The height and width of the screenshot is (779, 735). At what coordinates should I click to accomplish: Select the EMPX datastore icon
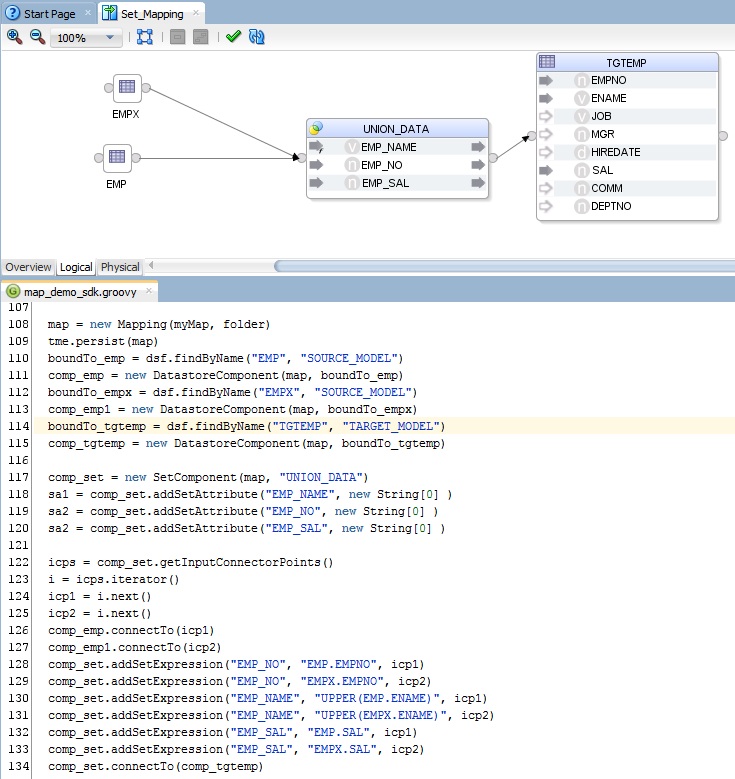[x=126, y=88]
